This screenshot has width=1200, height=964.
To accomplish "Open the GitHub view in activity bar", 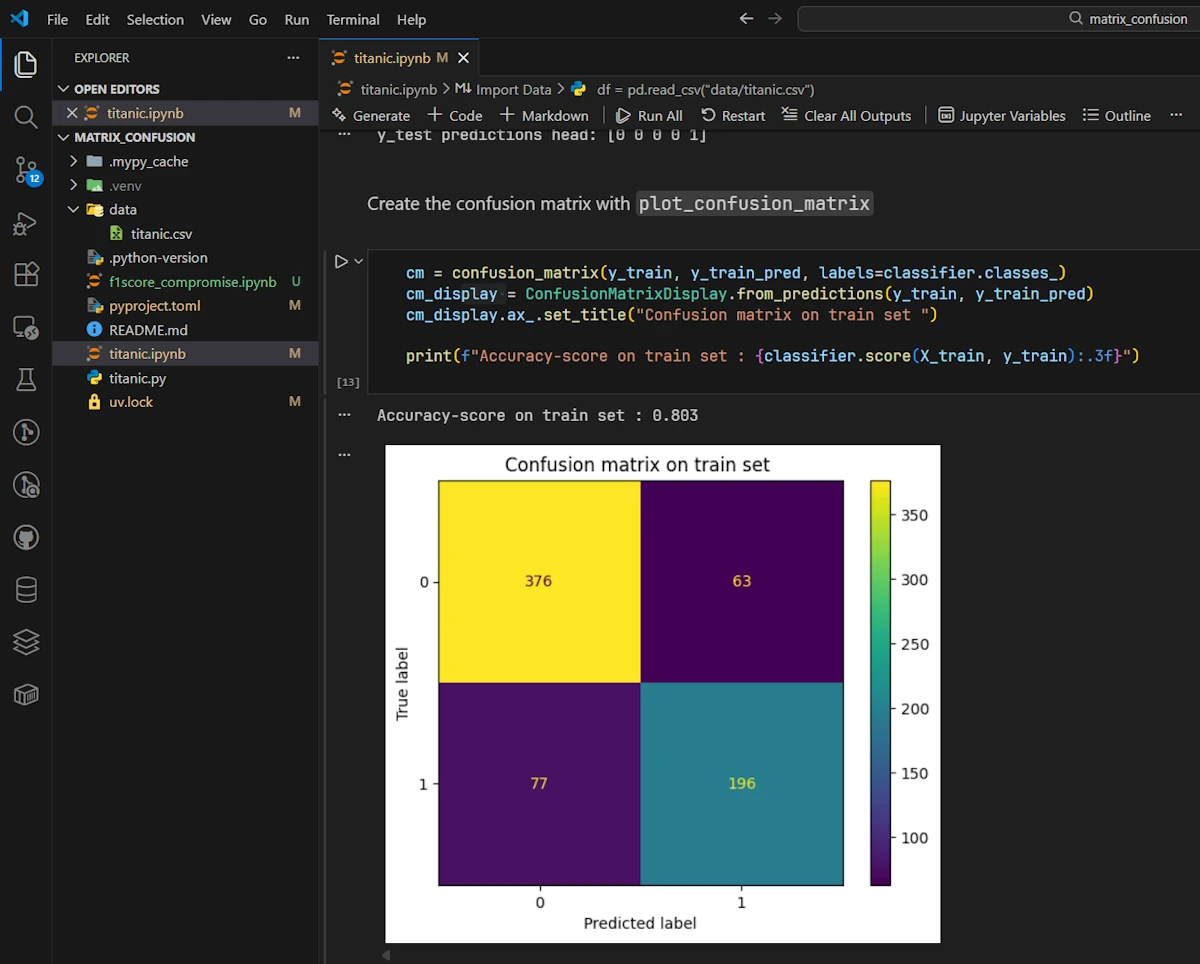I will click(x=26, y=538).
